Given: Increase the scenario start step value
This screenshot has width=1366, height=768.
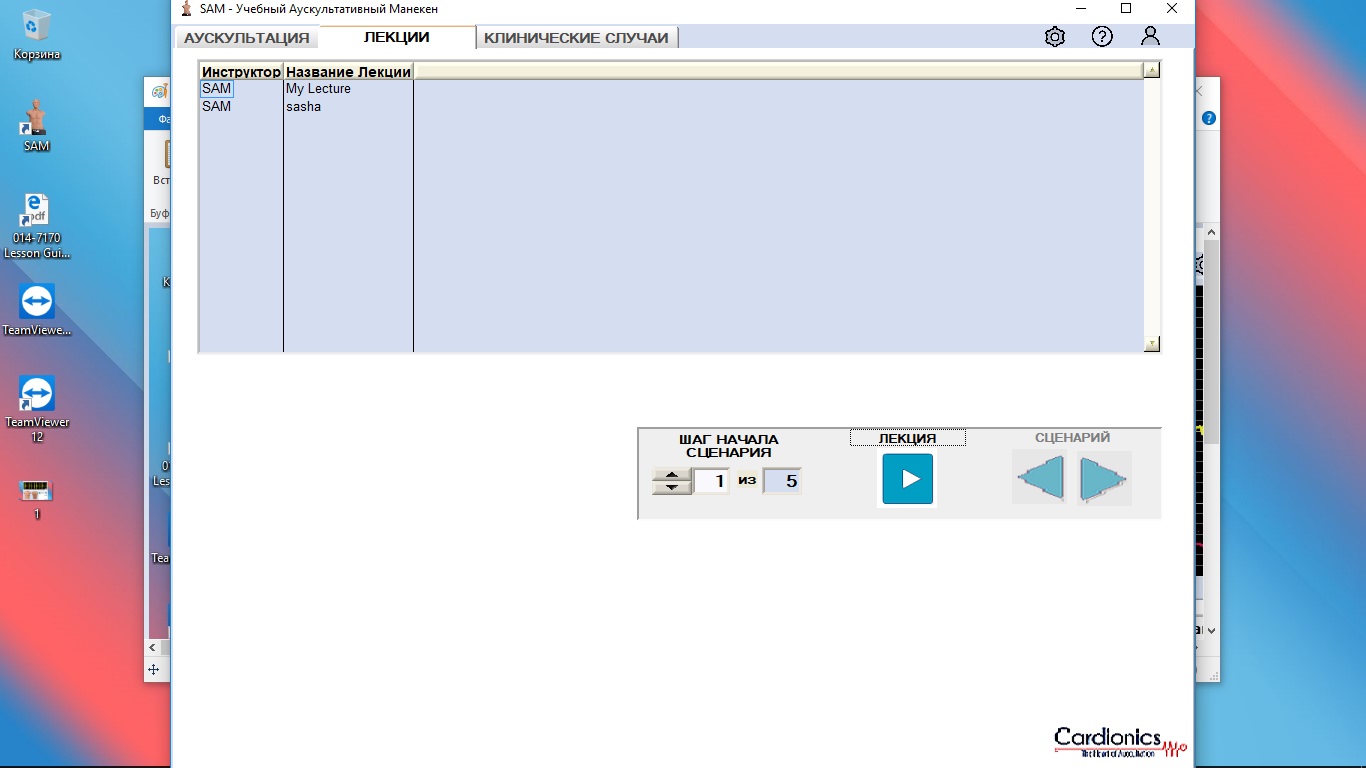Looking at the screenshot, I should pos(671,474).
